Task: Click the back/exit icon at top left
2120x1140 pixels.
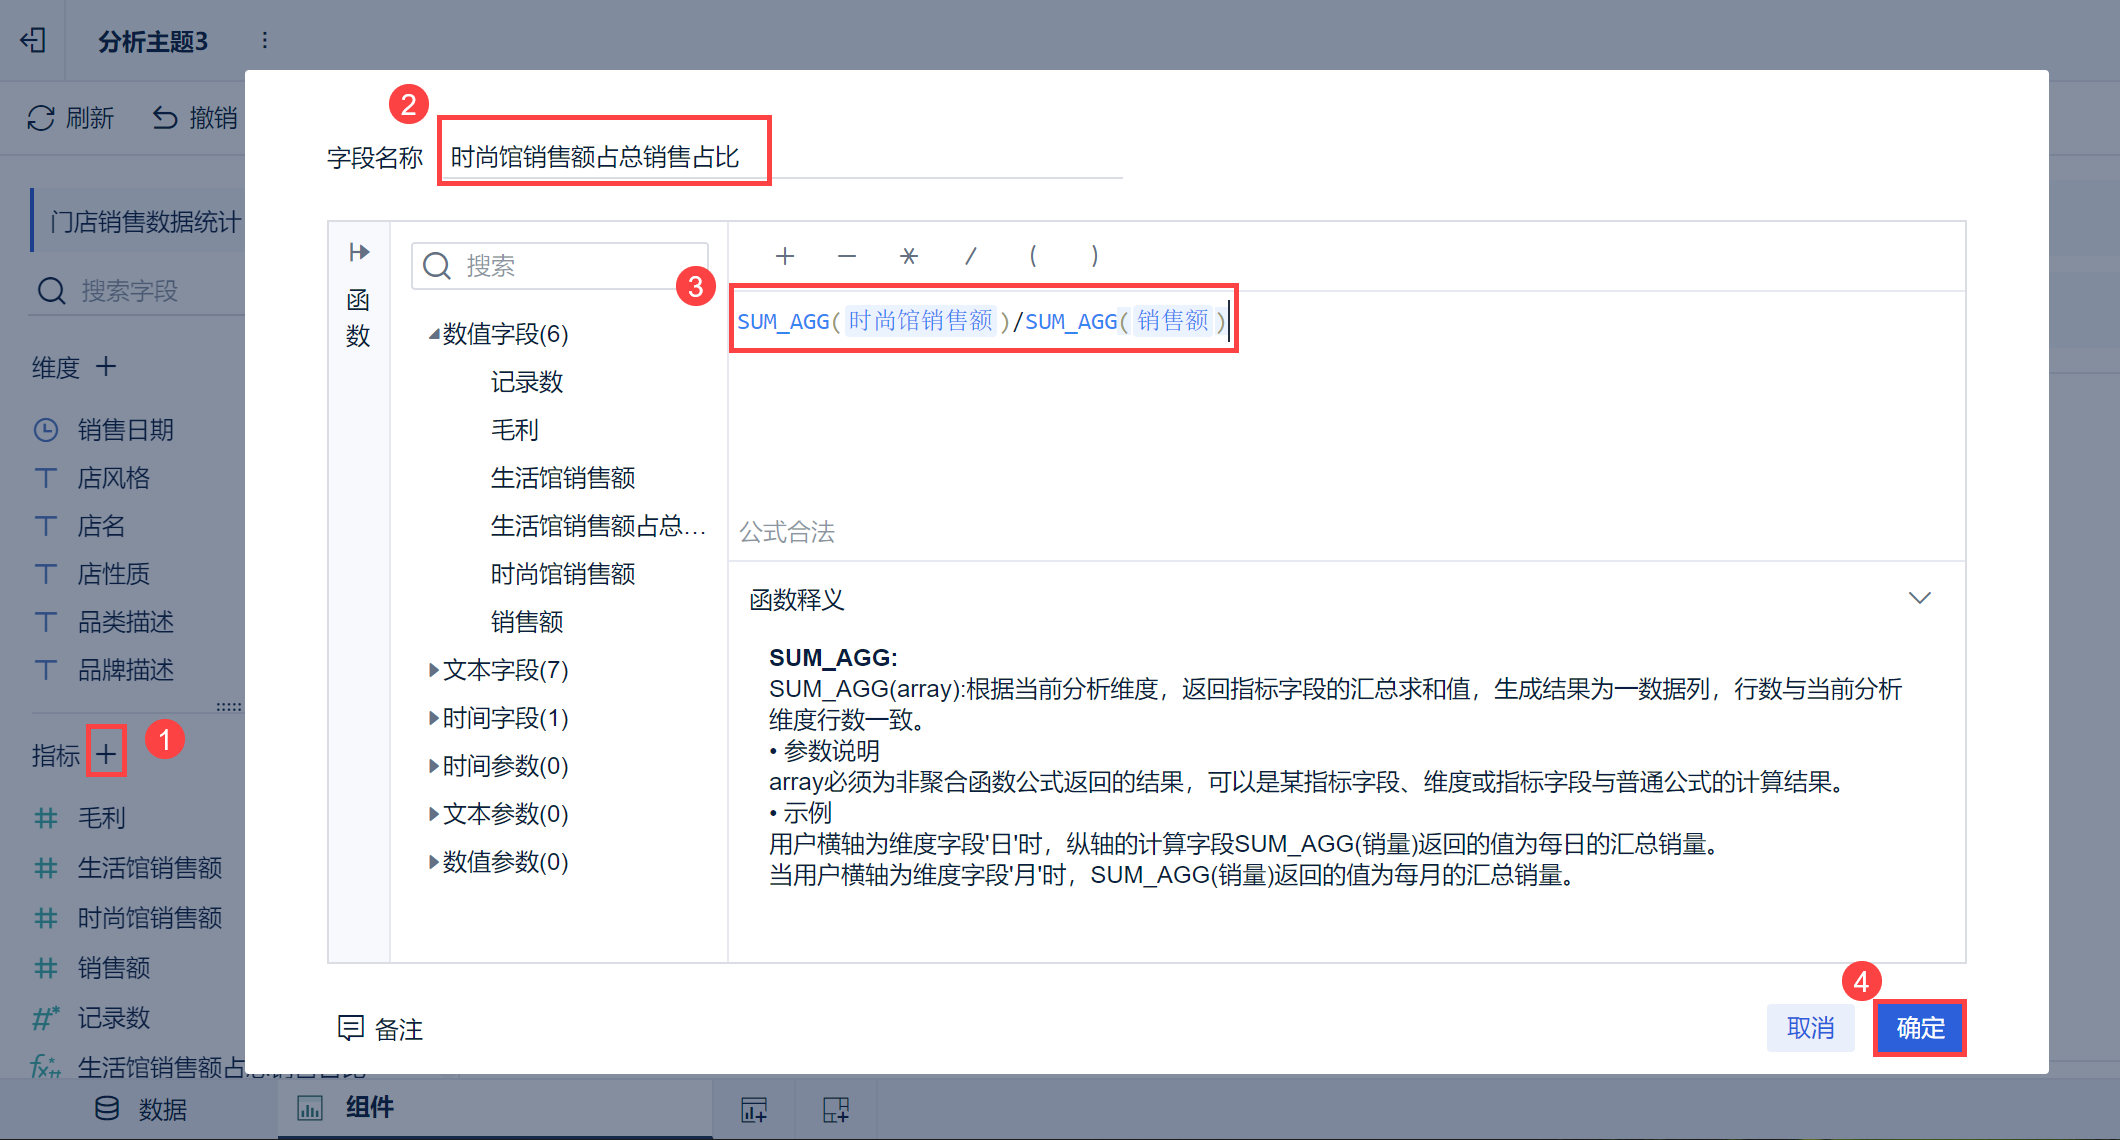Action: (x=33, y=40)
